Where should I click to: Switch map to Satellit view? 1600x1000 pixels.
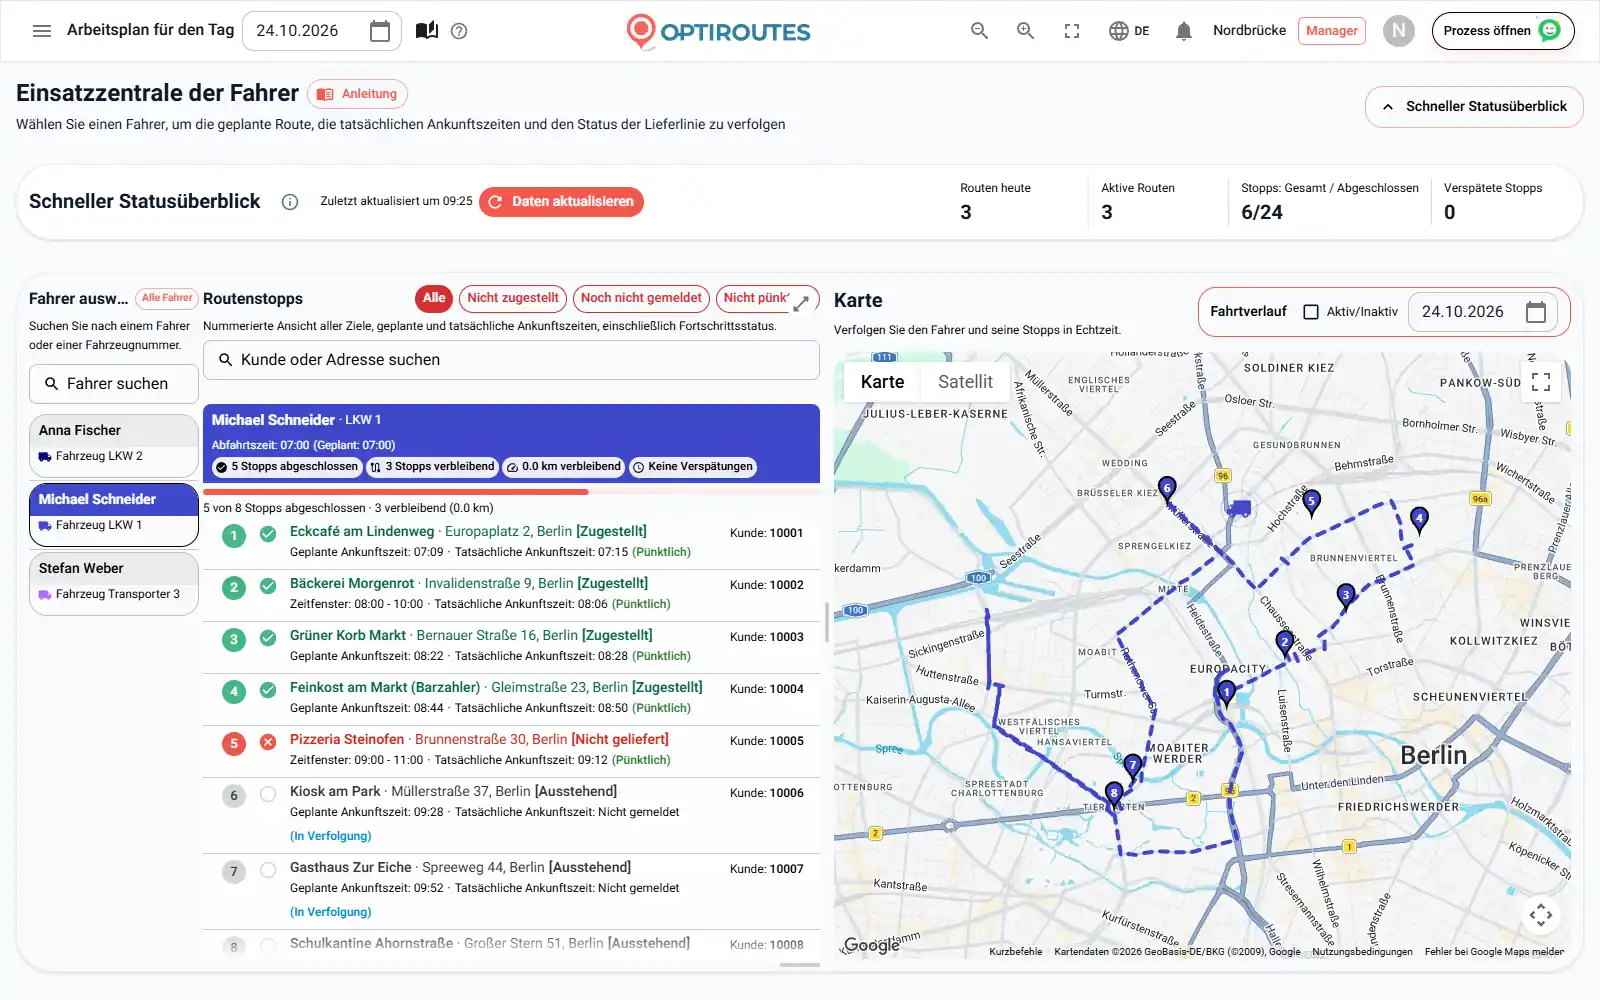[965, 382]
